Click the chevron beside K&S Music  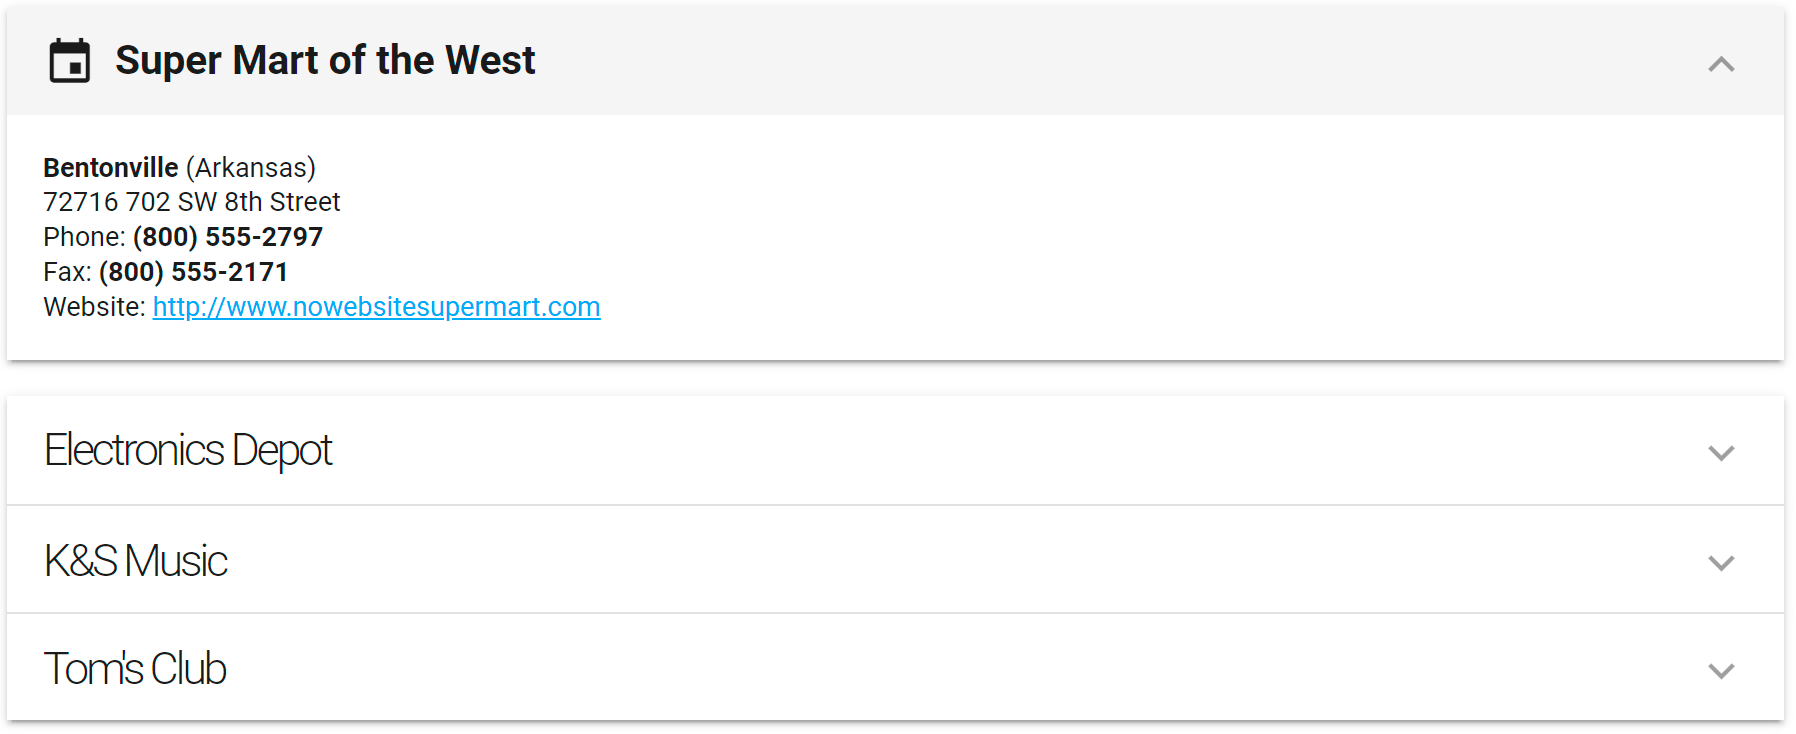1722,562
